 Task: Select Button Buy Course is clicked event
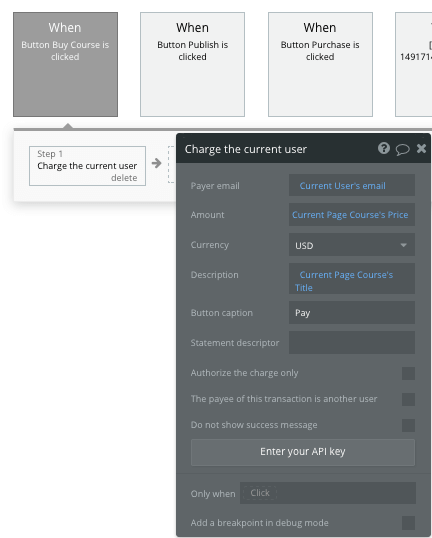pyautogui.click(x=66, y=65)
